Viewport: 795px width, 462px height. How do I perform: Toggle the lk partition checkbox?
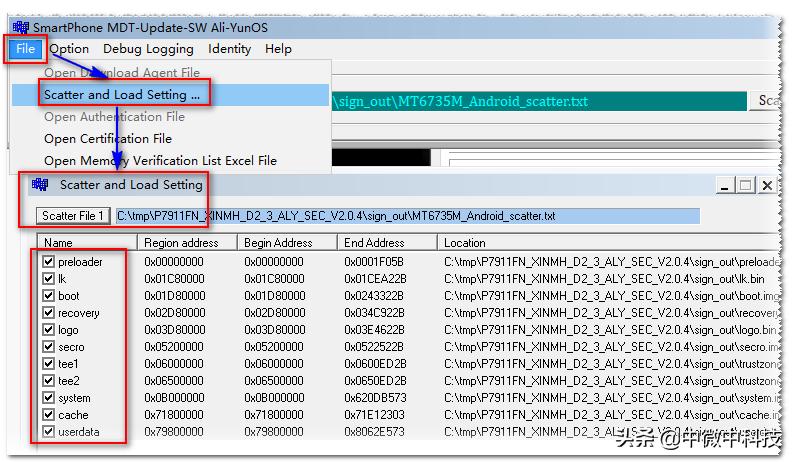(49, 279)
